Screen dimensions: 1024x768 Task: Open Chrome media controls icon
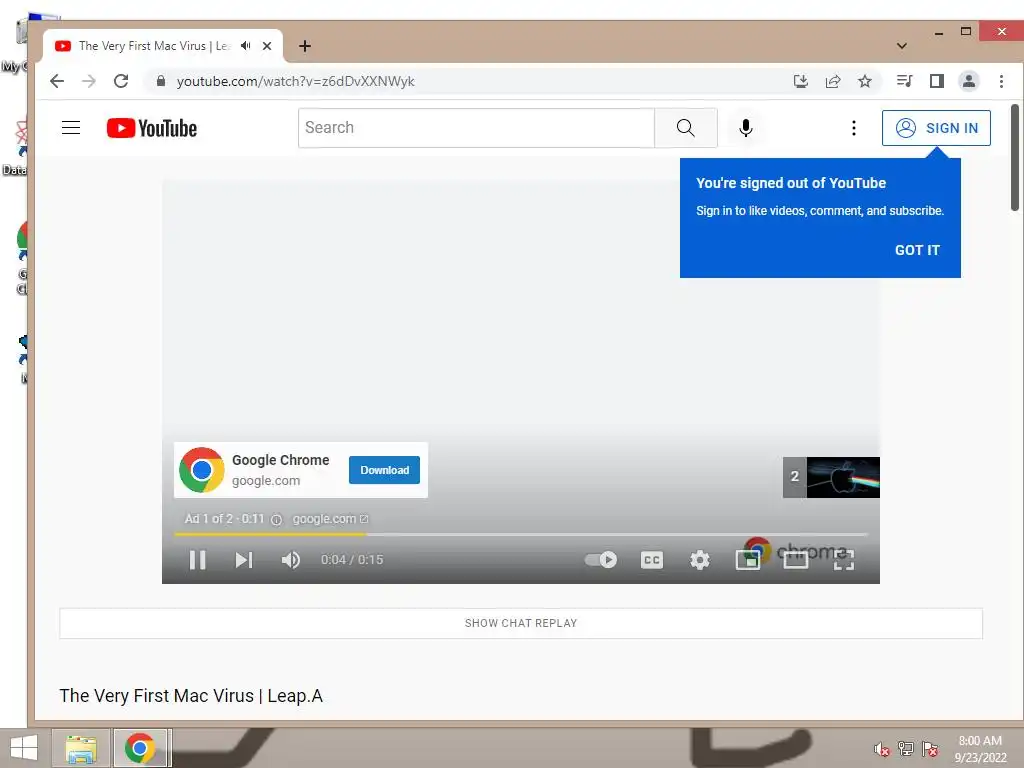coord(904,81)
